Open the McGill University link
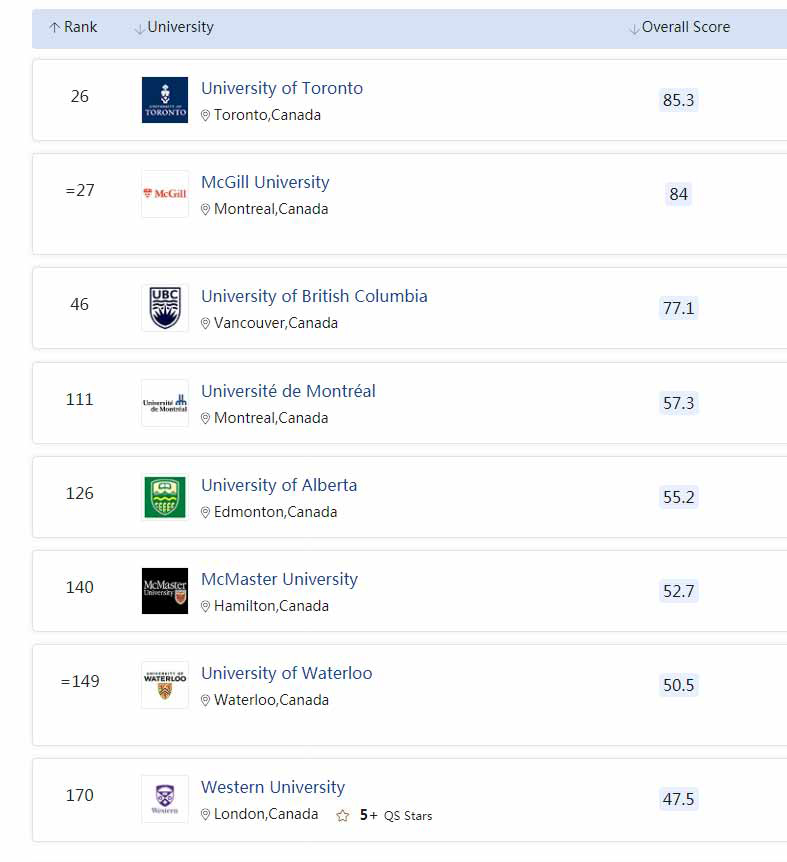 [265, 182]
